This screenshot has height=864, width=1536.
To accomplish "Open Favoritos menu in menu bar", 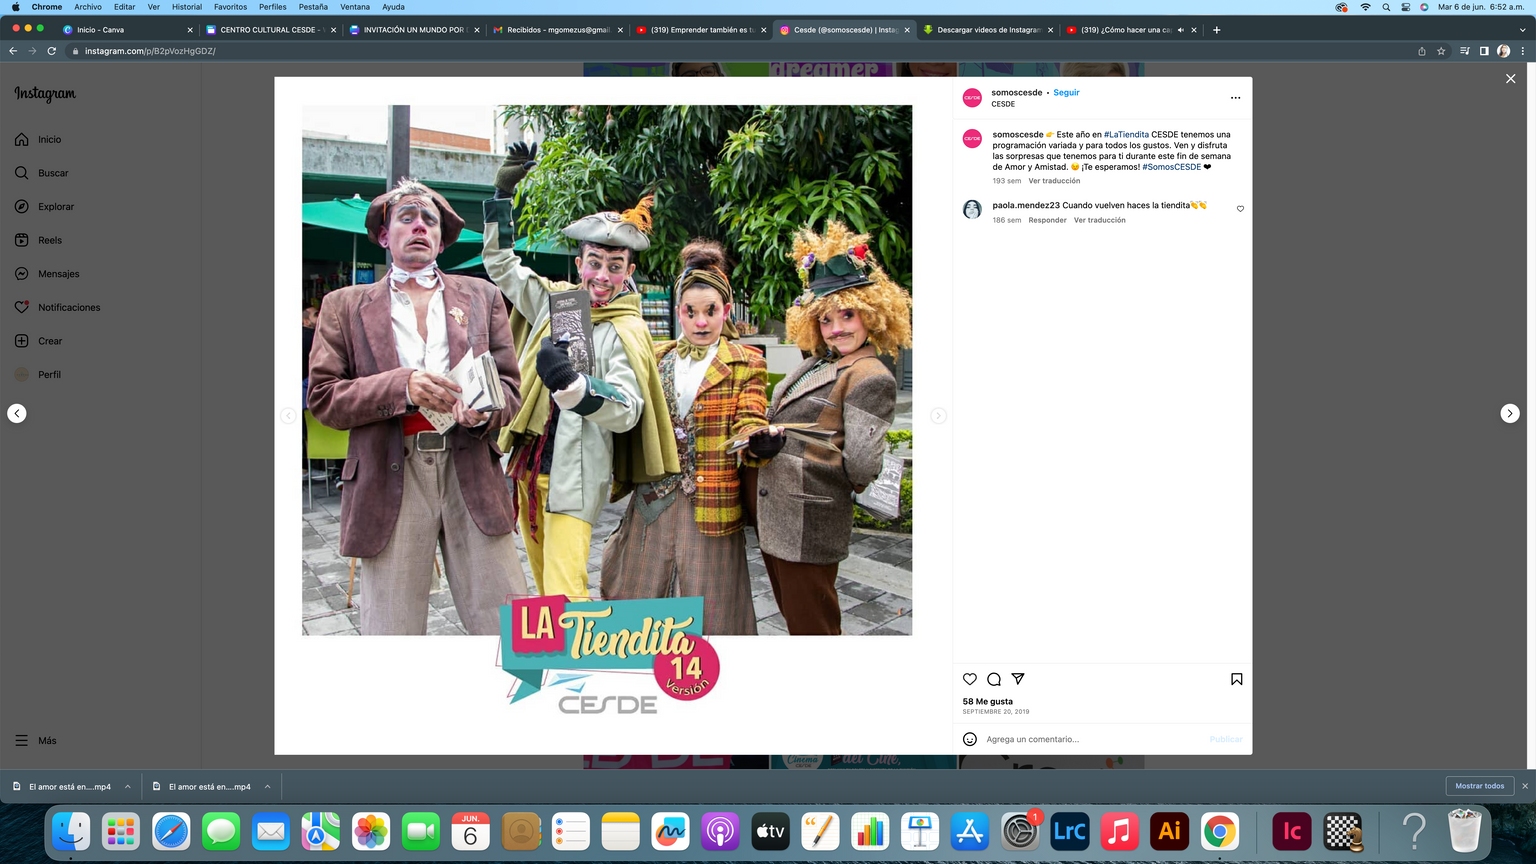I will click(x=231, y=7).
